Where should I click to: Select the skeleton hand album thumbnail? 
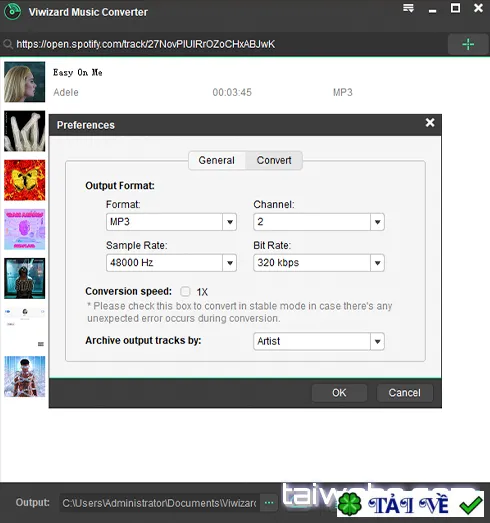tap(24, 131)
